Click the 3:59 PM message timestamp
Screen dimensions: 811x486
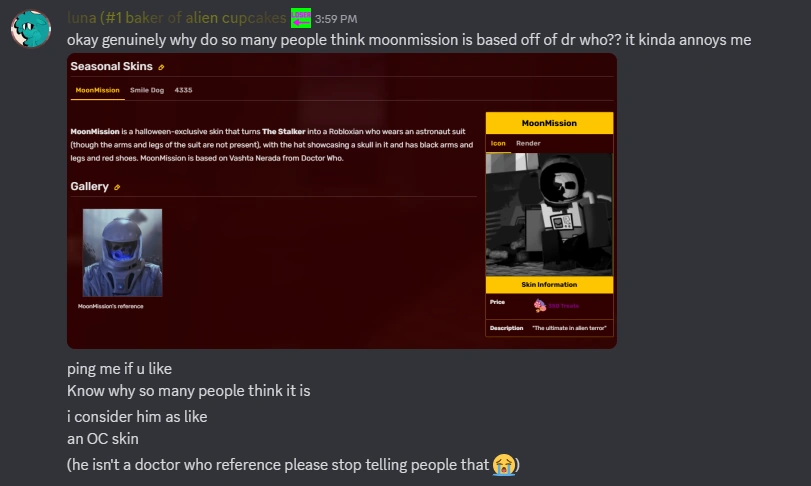tap(336, 19)
